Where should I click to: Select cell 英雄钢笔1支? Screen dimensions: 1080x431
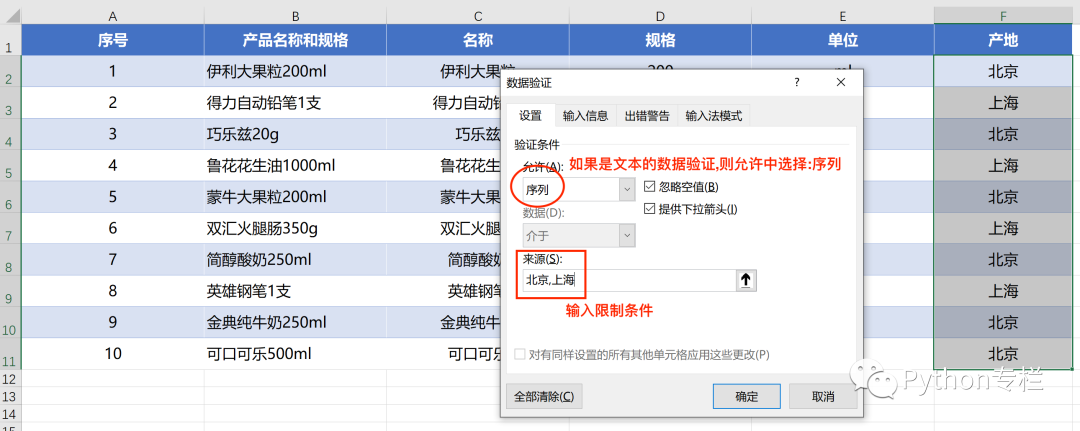coord(295,291)
